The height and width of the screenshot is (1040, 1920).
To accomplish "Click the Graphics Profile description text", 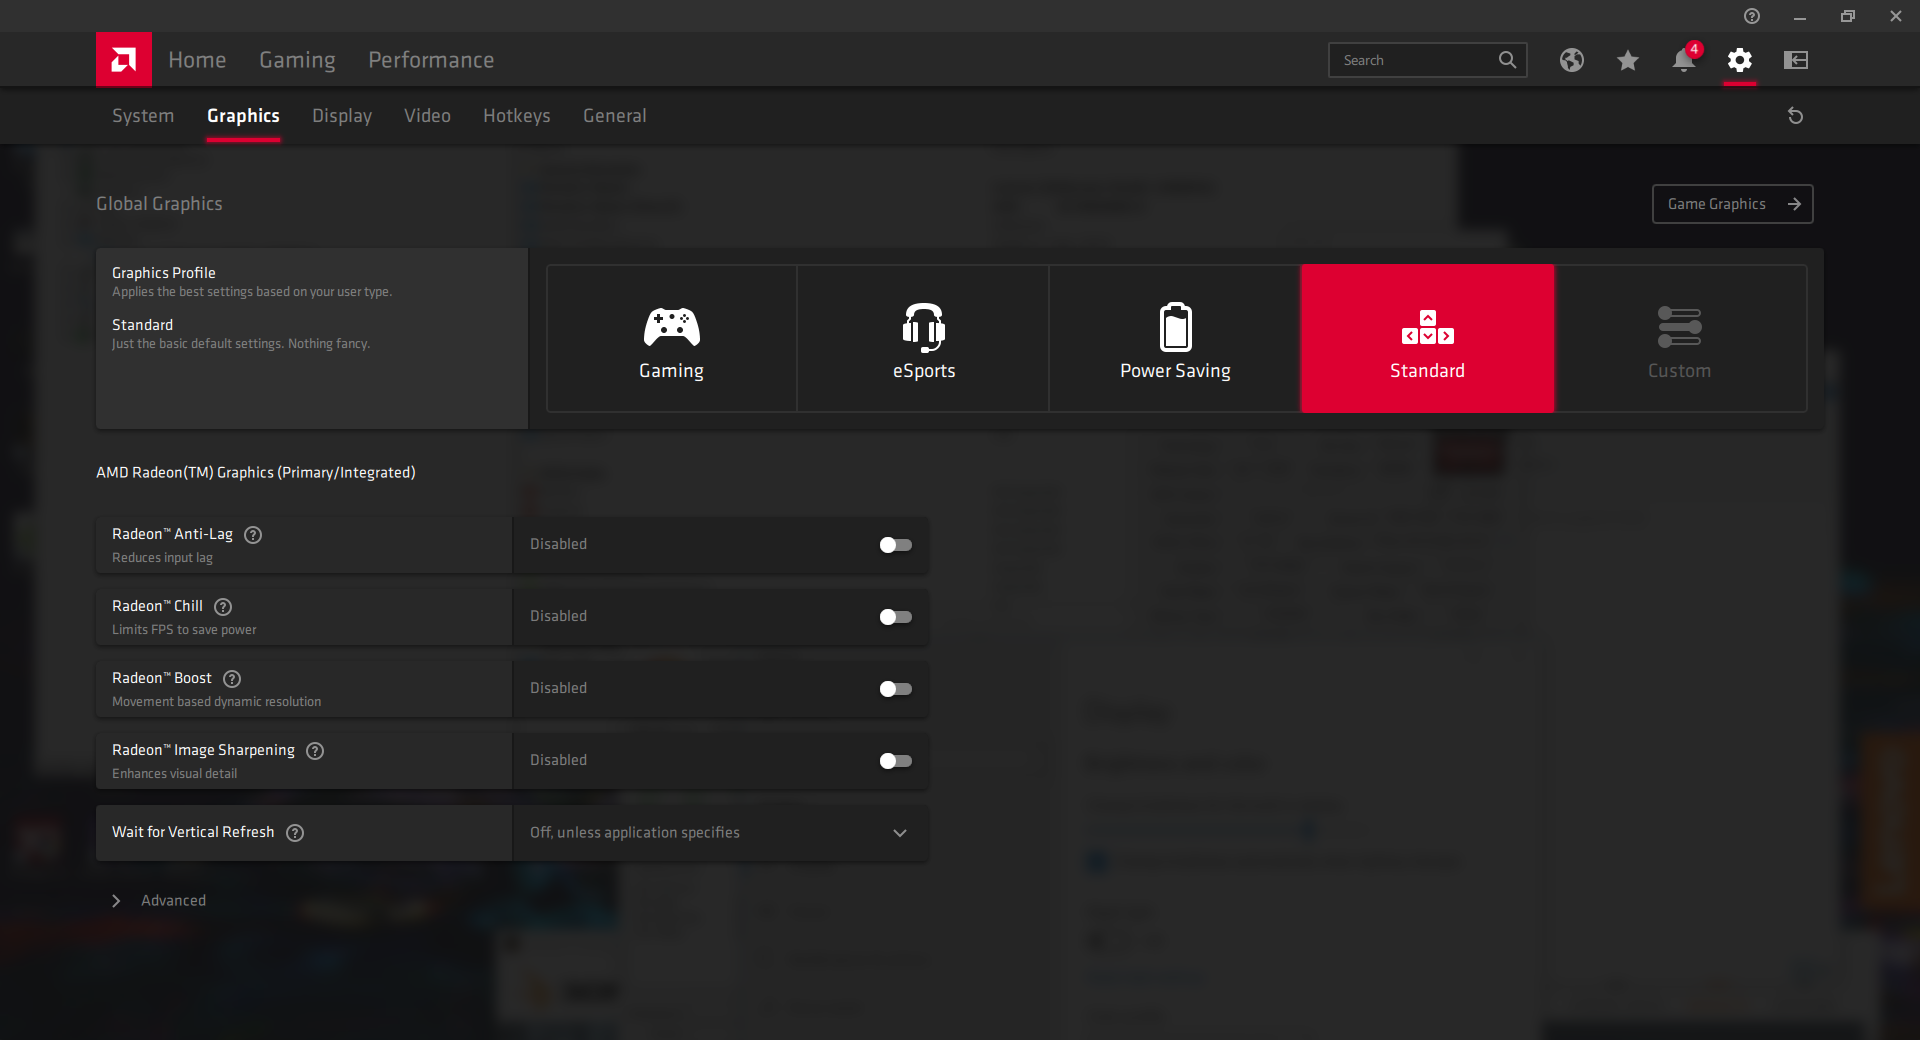I will click(x=252, y=292).
